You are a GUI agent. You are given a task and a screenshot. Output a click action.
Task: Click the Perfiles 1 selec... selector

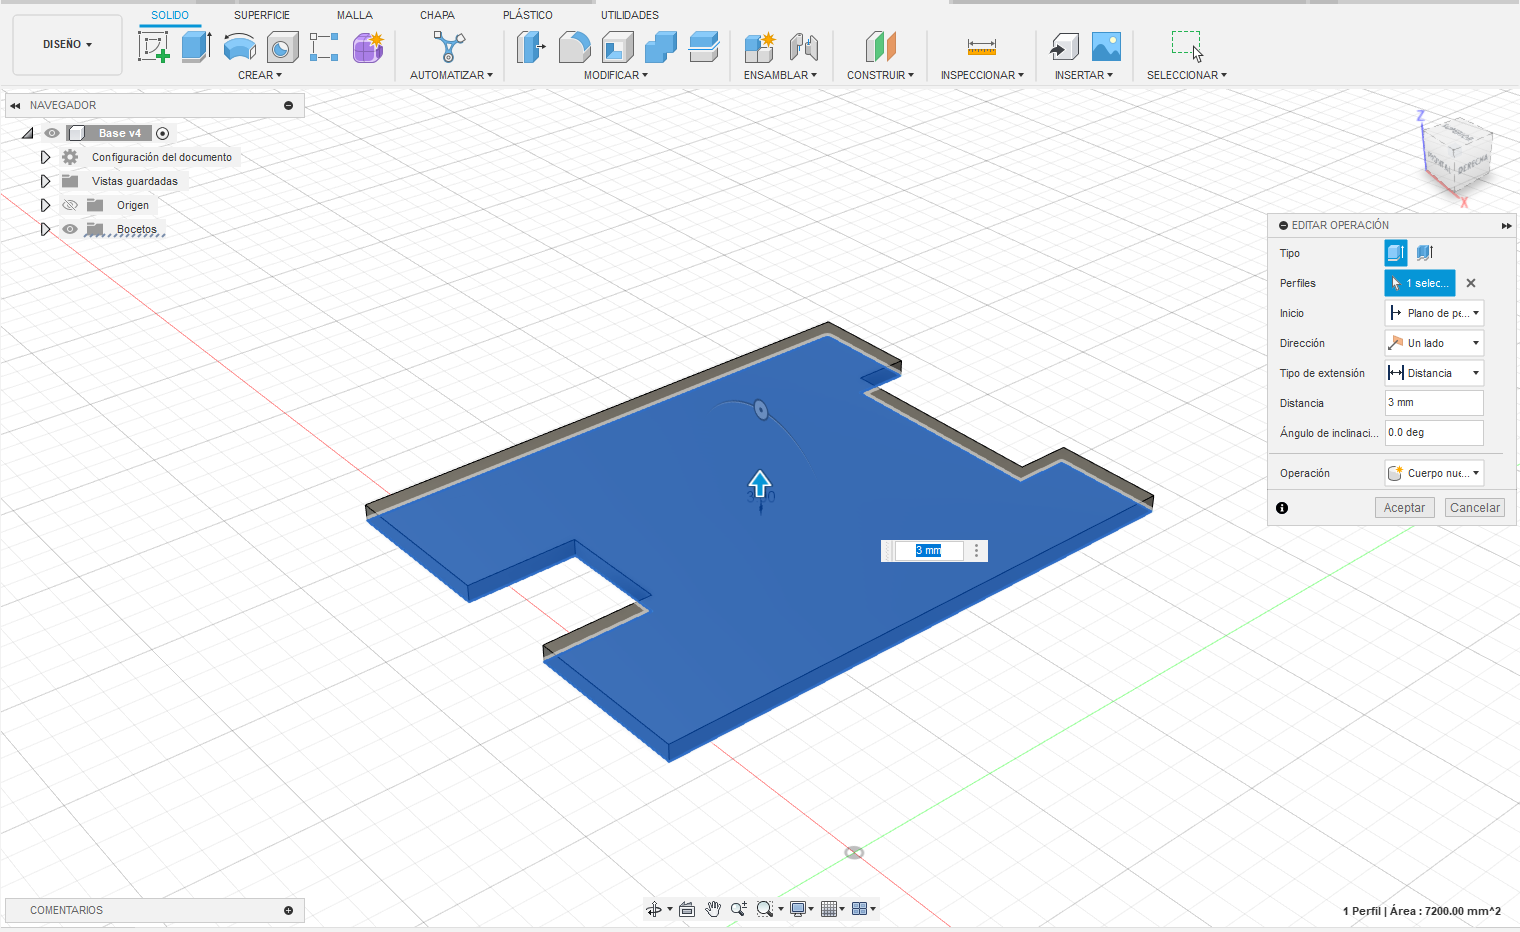tap(1420, 283)
